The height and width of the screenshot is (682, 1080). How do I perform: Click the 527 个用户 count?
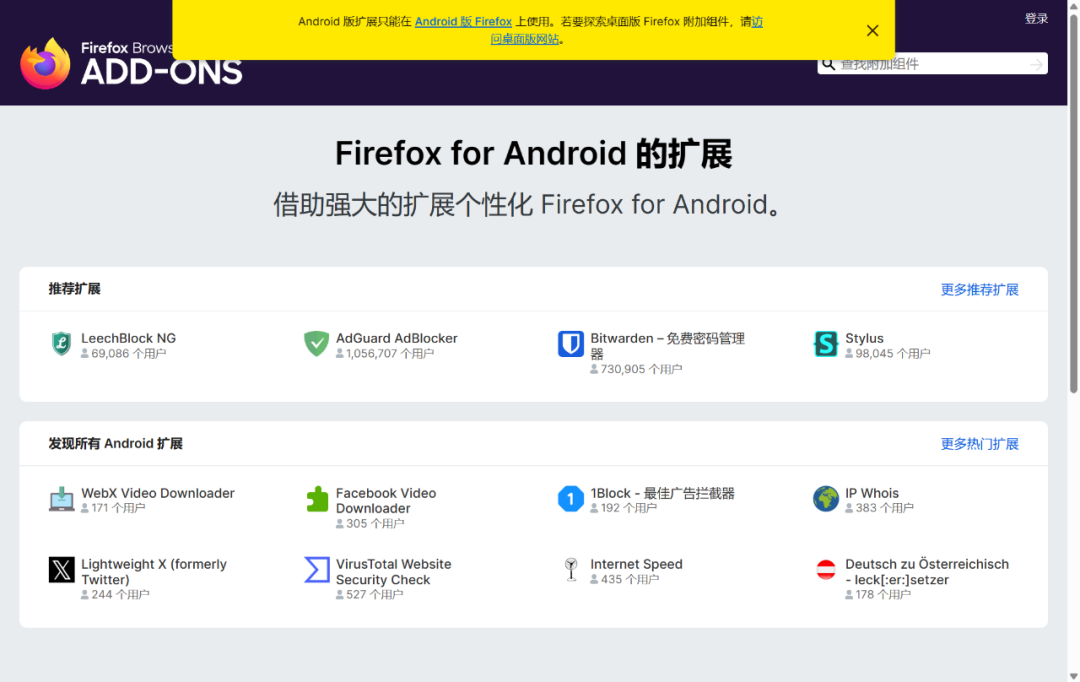coord(369,595)
